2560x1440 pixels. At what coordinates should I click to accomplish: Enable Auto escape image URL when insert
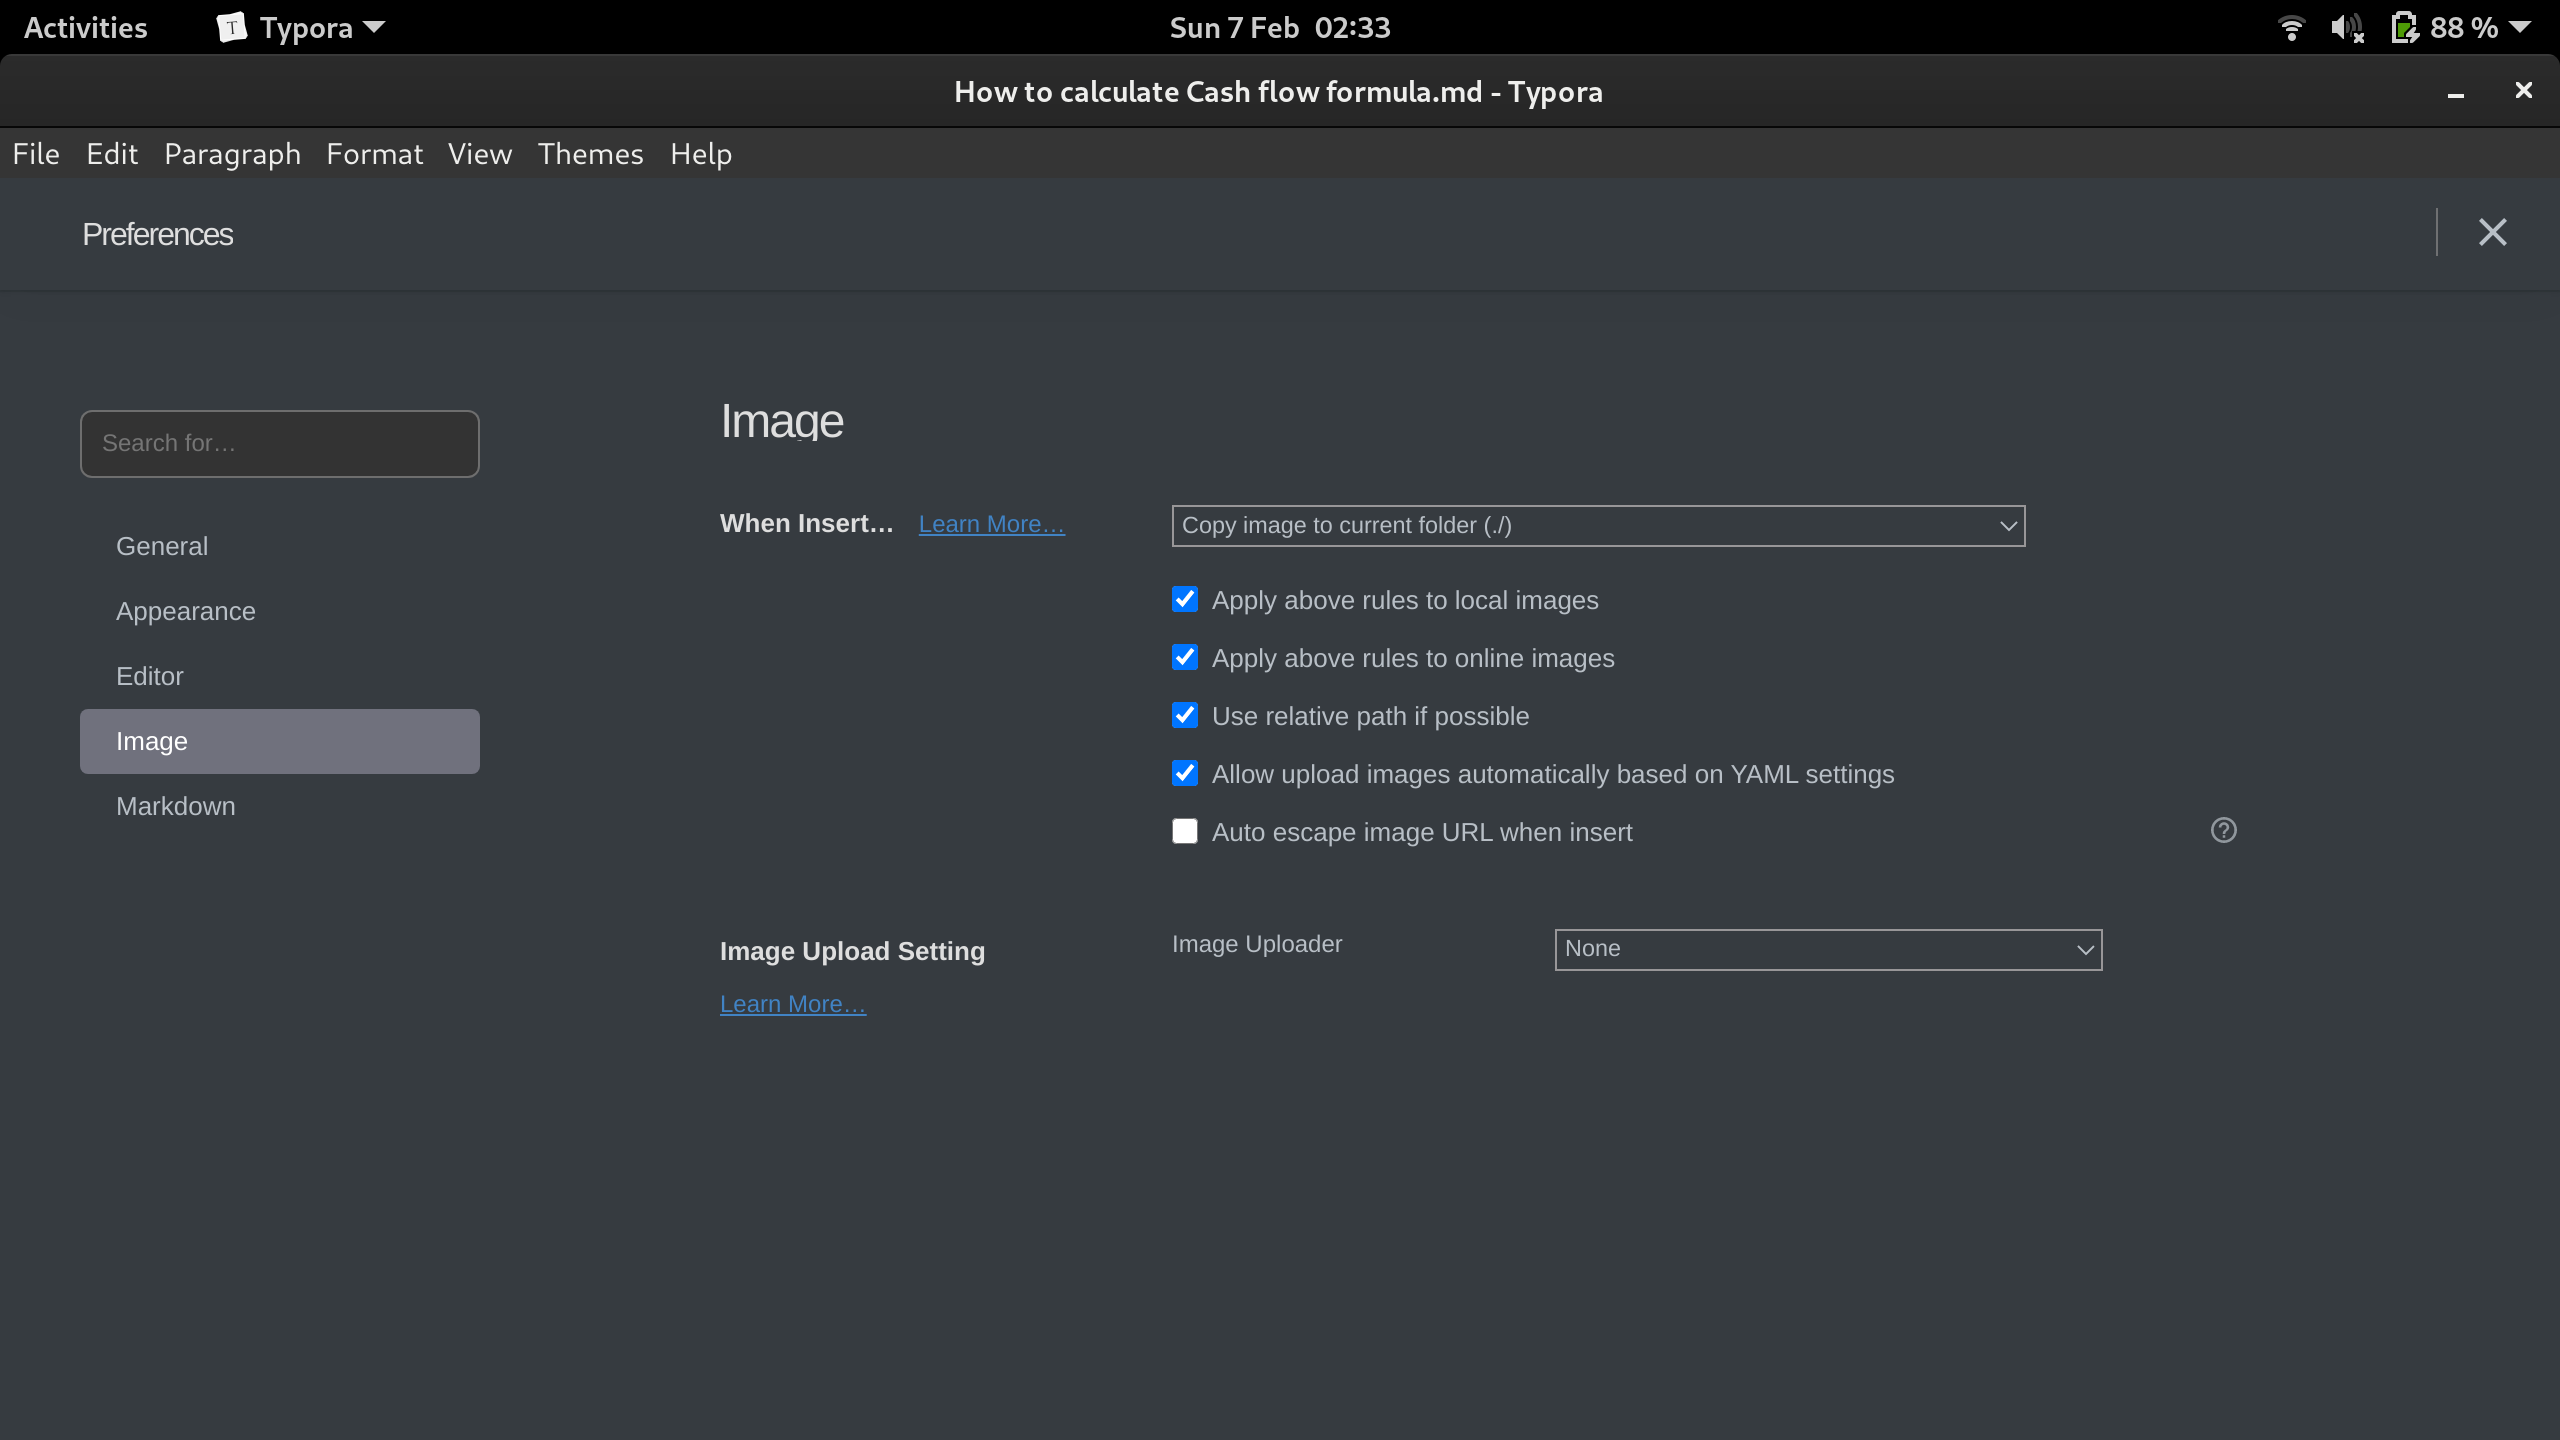[1185, 832]
